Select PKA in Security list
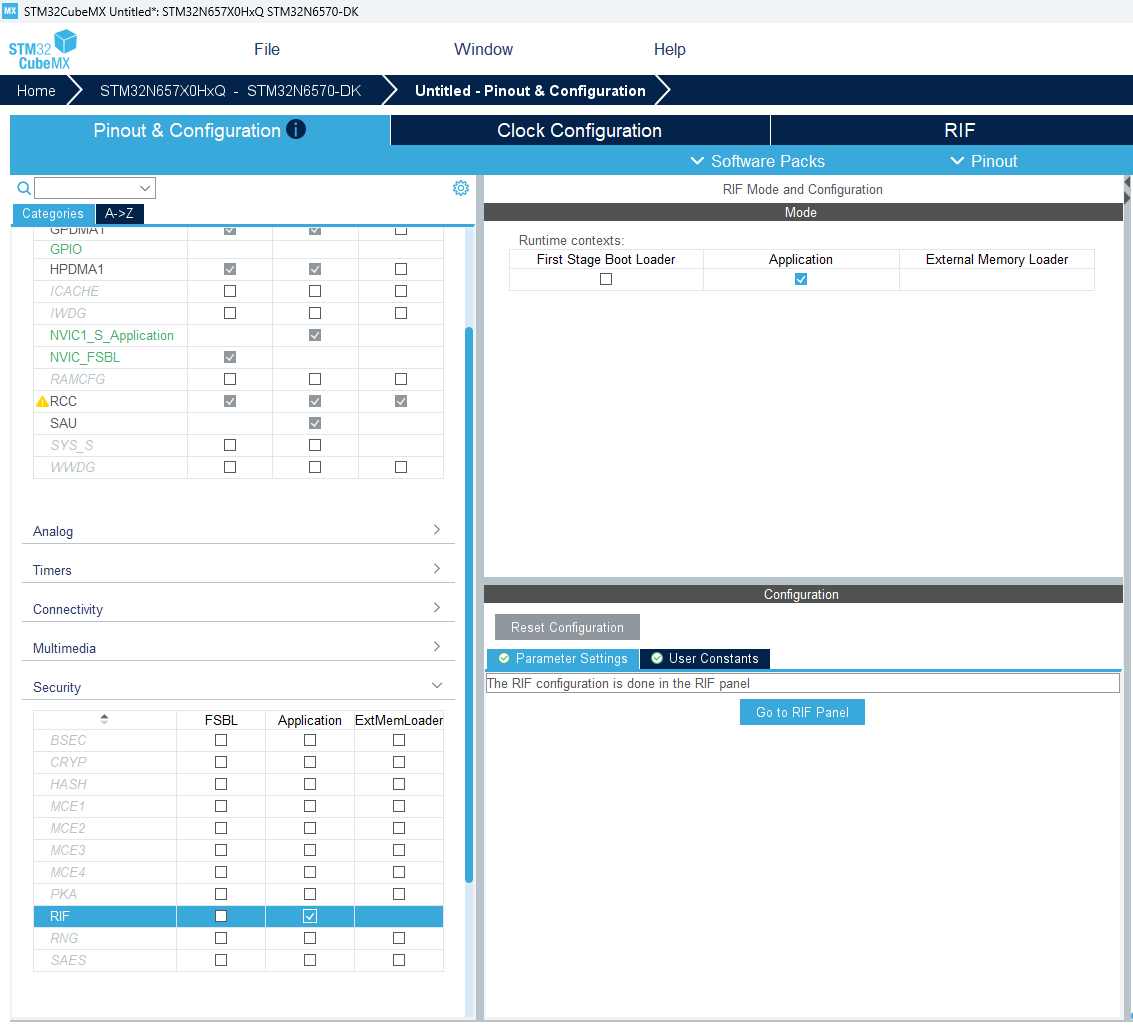The image size is (1133, 1032). (x=64, y=895)
